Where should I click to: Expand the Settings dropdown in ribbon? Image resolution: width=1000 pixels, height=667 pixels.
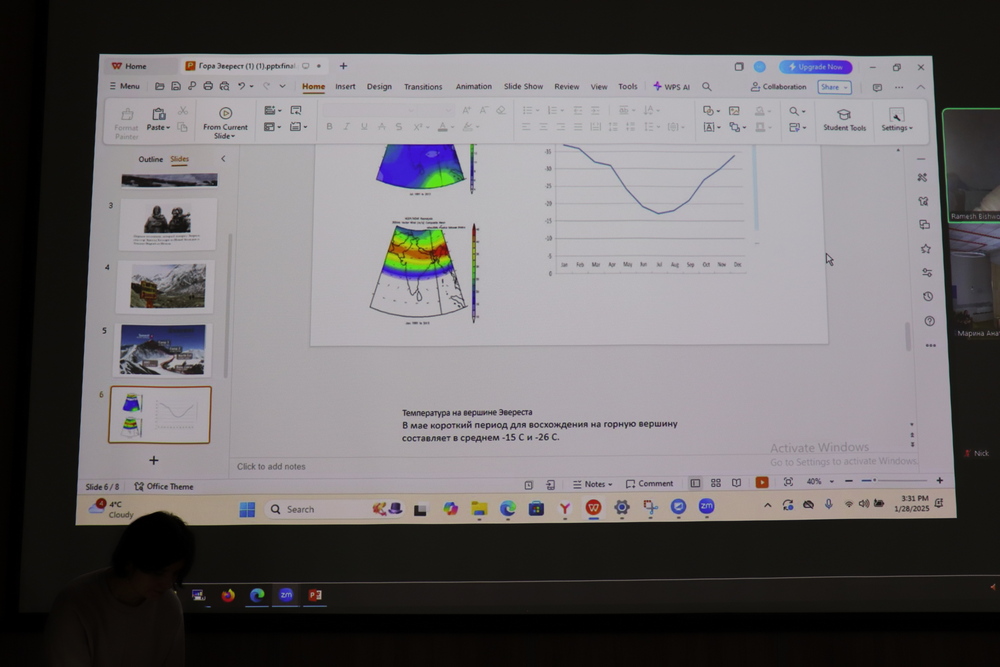coord(911,128)
